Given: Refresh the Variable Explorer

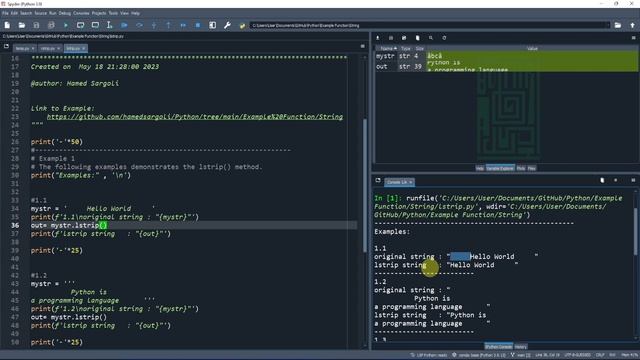Looking at the screenshot, I should tap(444, 38).
